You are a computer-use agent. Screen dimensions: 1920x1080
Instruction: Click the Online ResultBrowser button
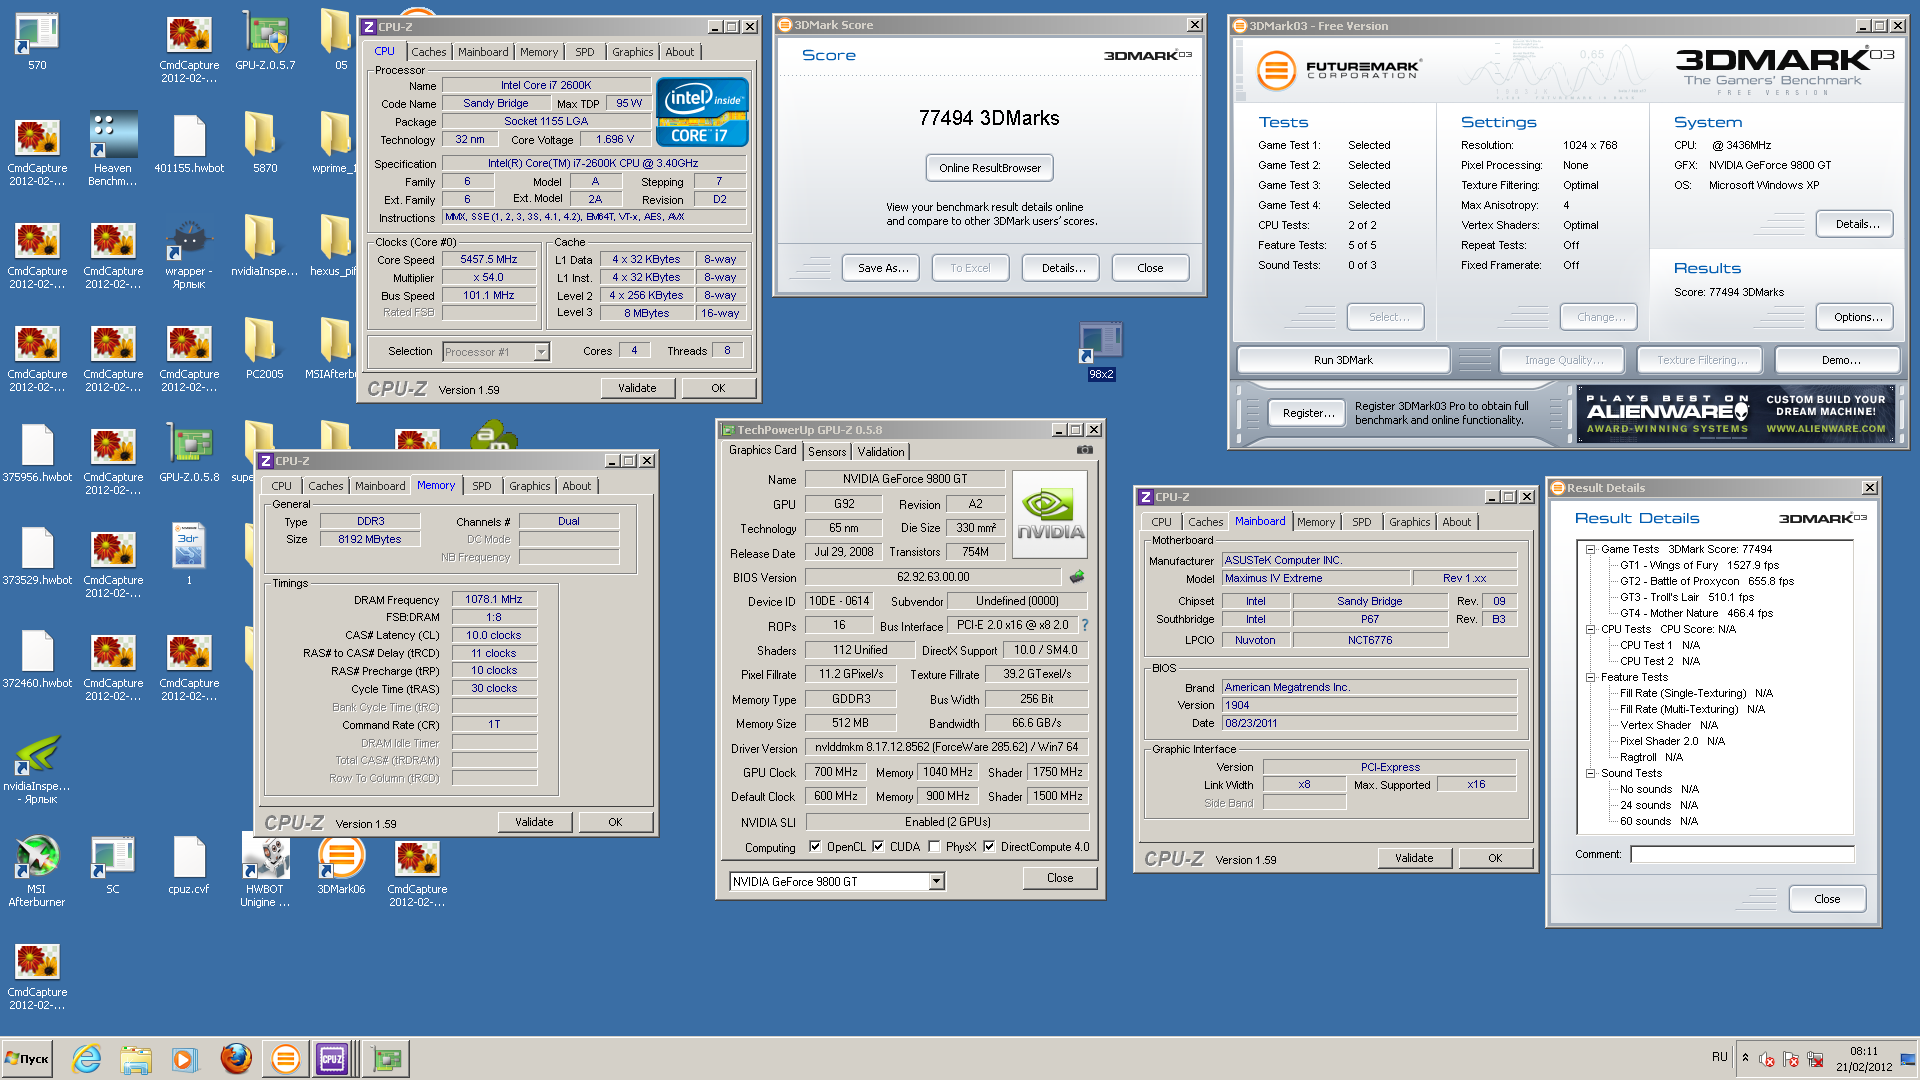tap(990, 168)
